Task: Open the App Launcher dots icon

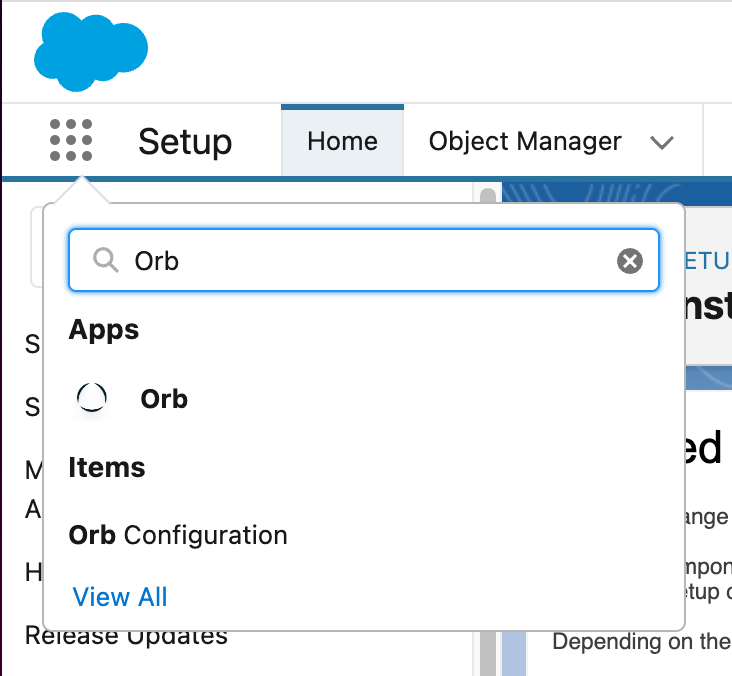Action: click(x=71, y=140)
